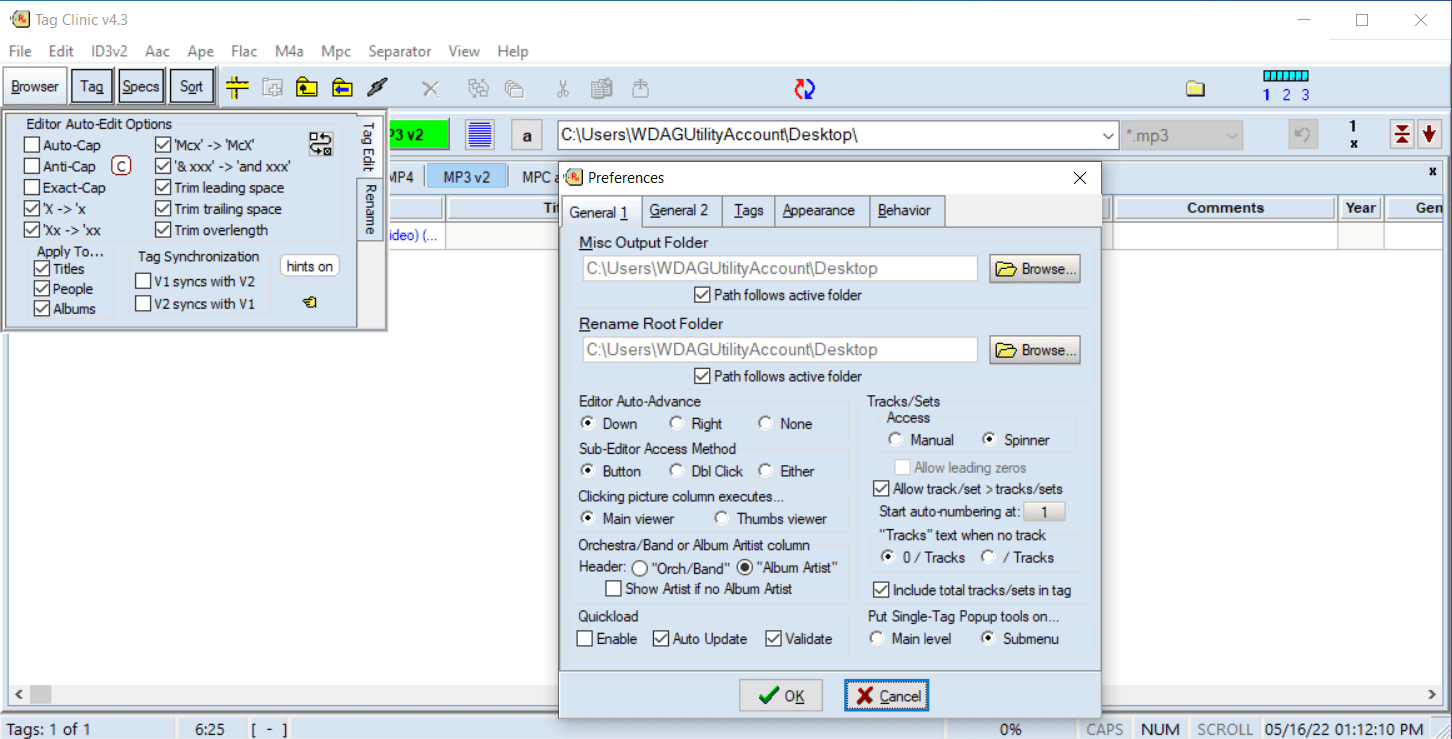Click the Start auto-numbering value field
This screenshot has width=1452, height=739.
[1044, 512]
